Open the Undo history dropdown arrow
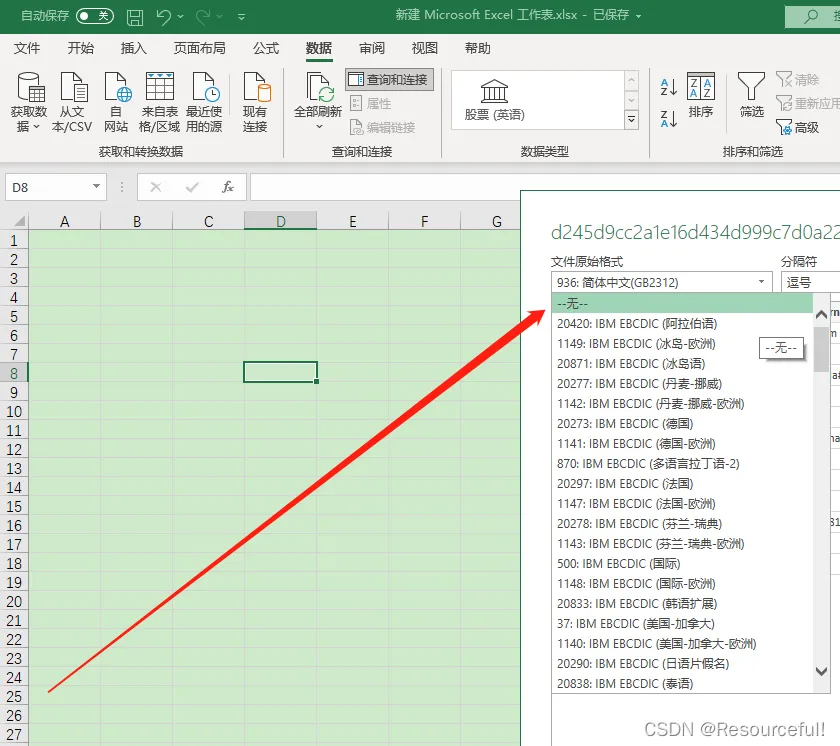The height and width of the screenshot is (746, 840). [x=181, y=17]
